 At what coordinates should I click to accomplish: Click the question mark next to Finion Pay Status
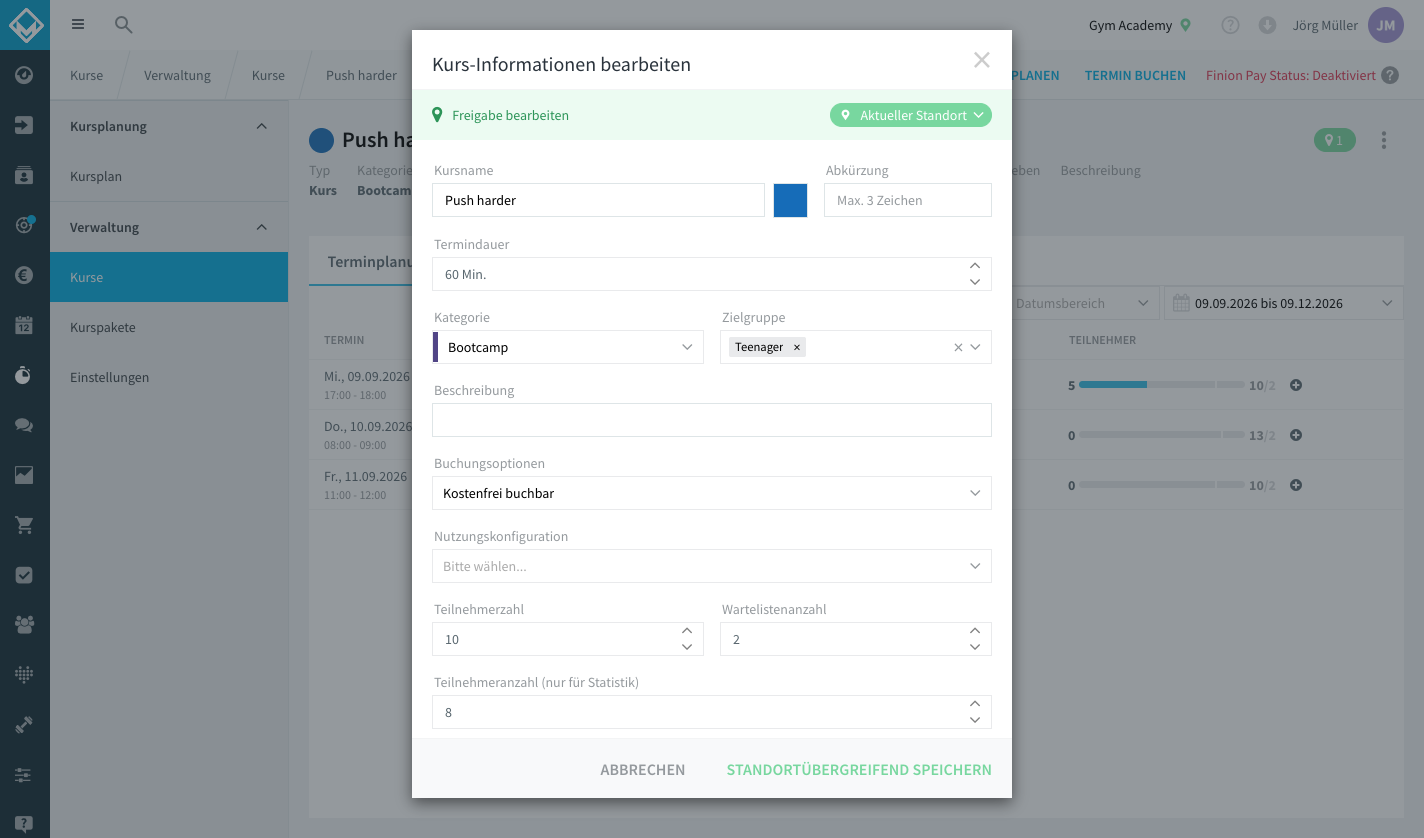click(1390, 75)
